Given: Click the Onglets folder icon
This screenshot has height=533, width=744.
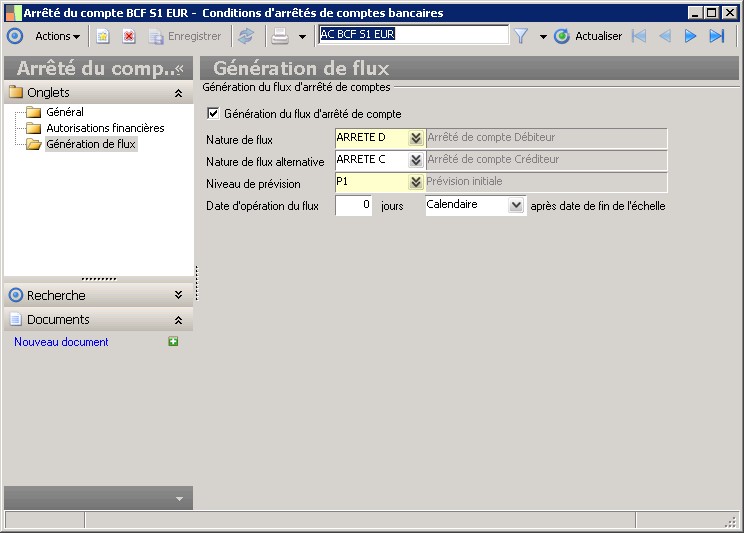Looking at the screenshot, I should click(x=16, y=92).
